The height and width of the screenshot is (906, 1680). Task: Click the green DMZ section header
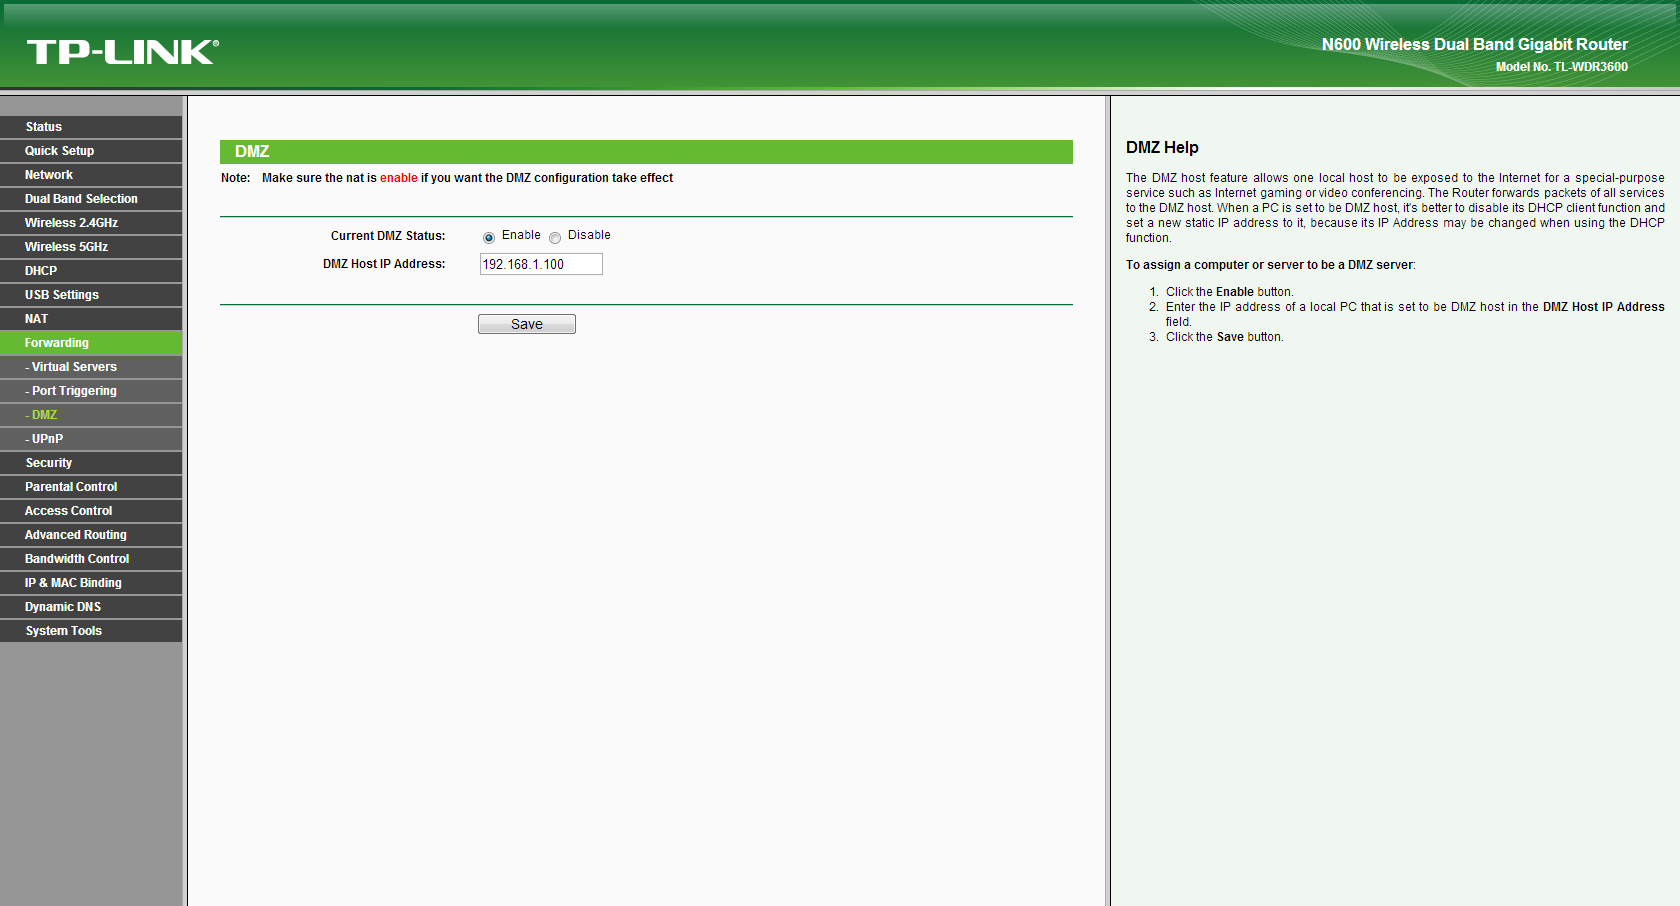[646, 151]
